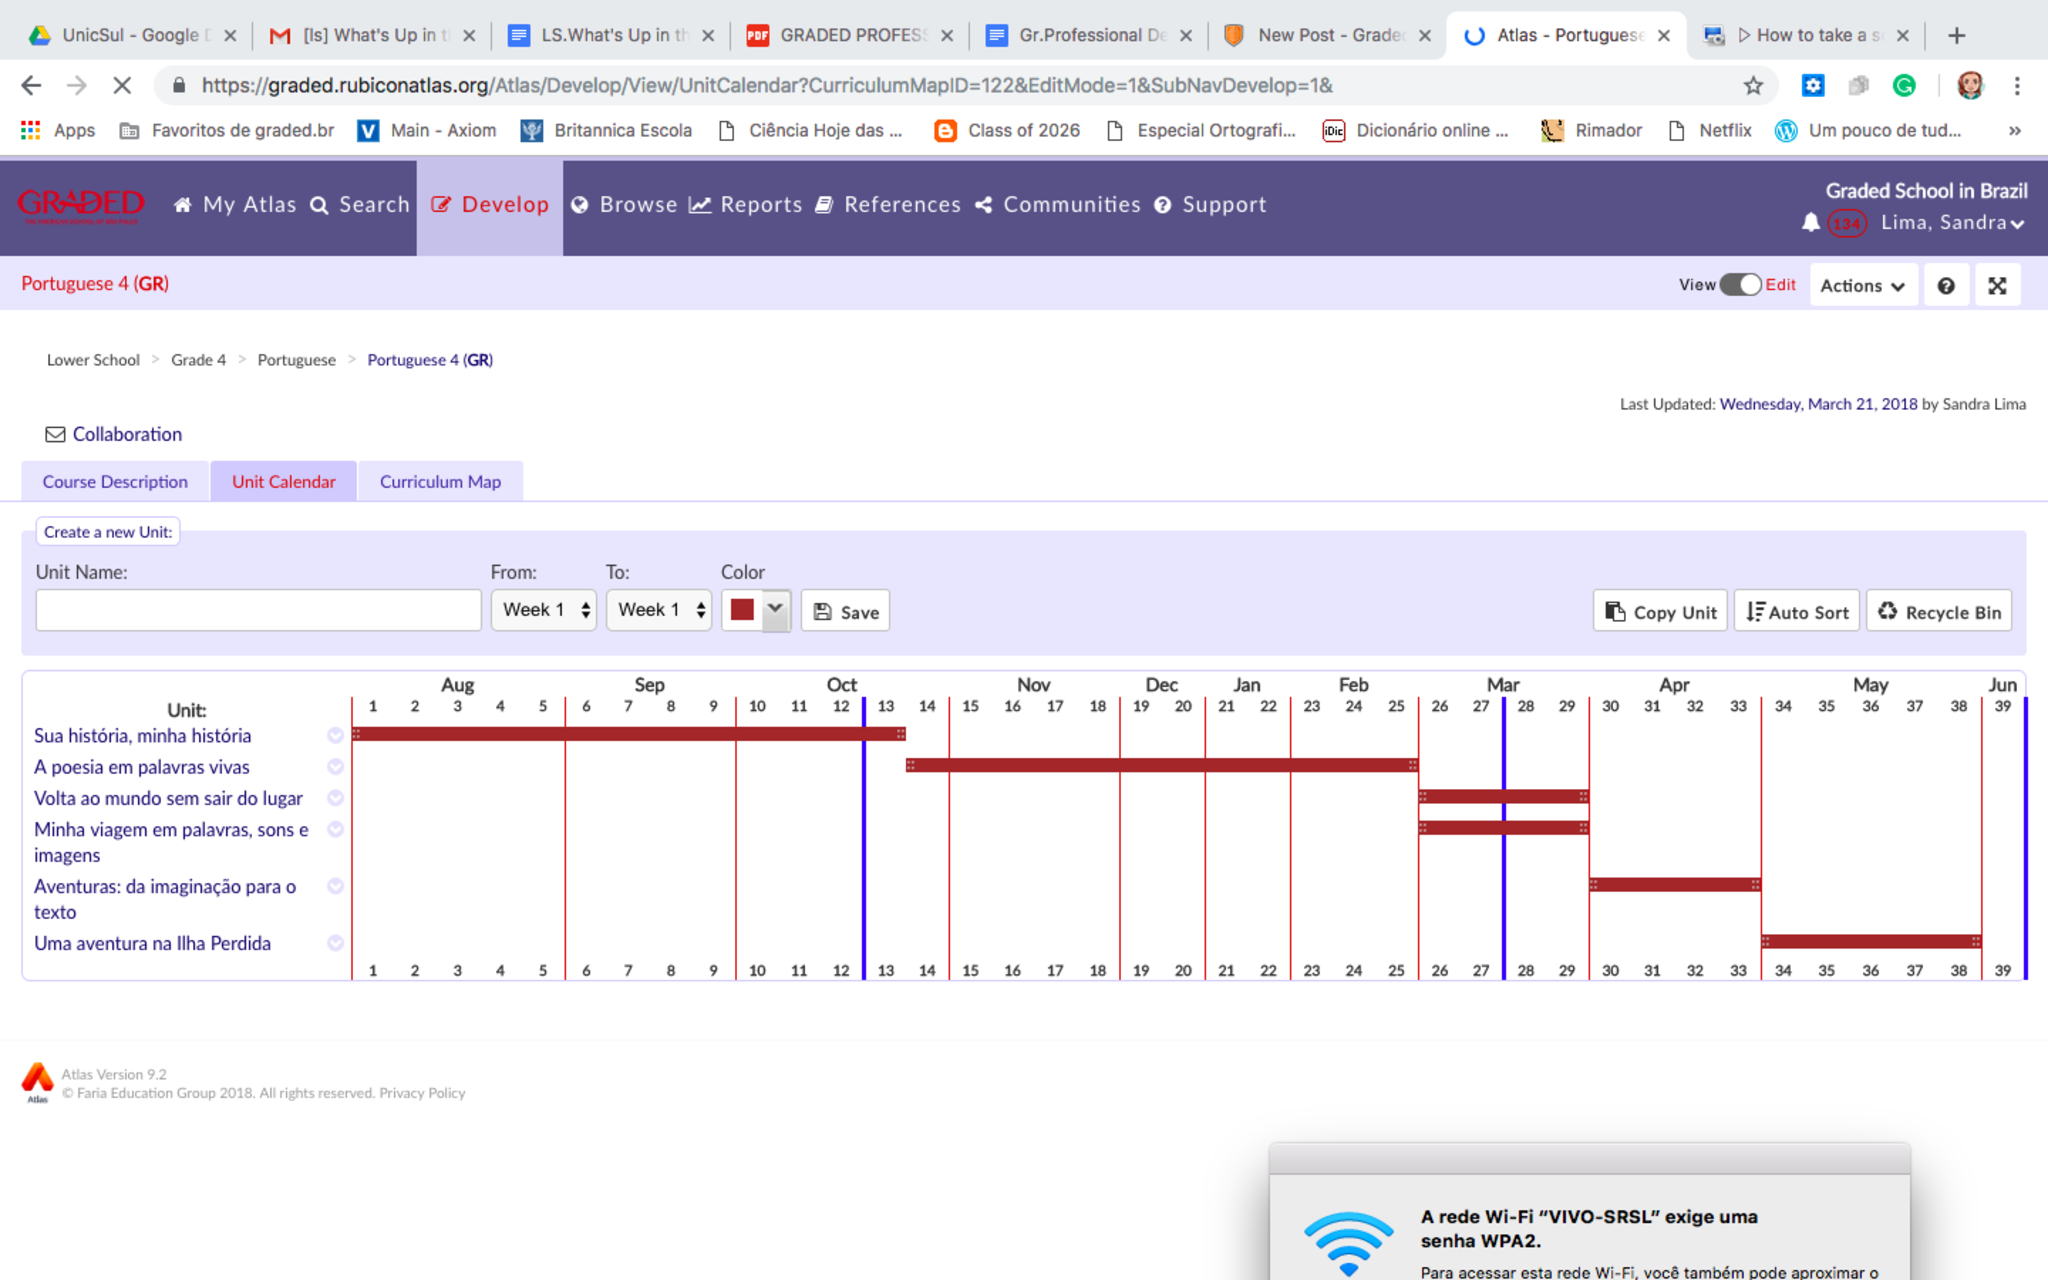Click the Graded logo

pyautogui.click(x=81, y=205)
